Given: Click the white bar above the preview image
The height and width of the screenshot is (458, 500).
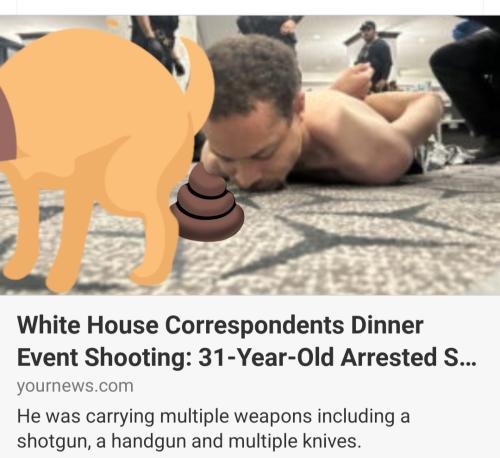Looking at the screenshot, I should (250, 7).
